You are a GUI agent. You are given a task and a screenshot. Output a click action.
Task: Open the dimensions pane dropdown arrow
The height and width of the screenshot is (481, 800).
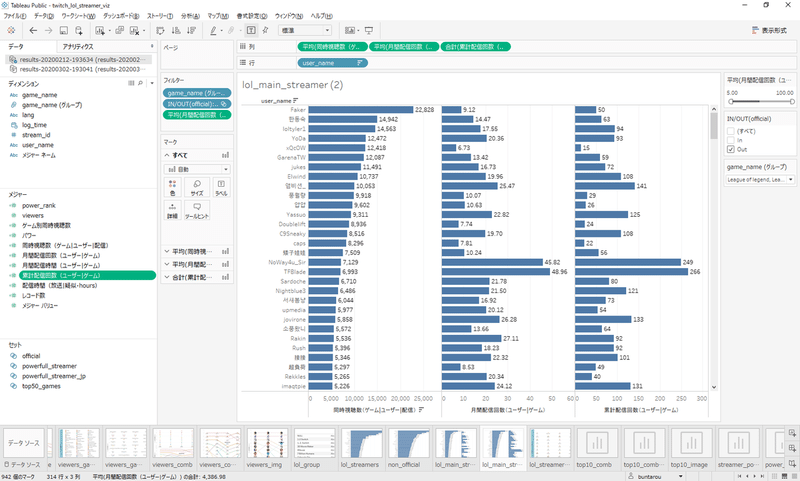click(x=152, y=83)
